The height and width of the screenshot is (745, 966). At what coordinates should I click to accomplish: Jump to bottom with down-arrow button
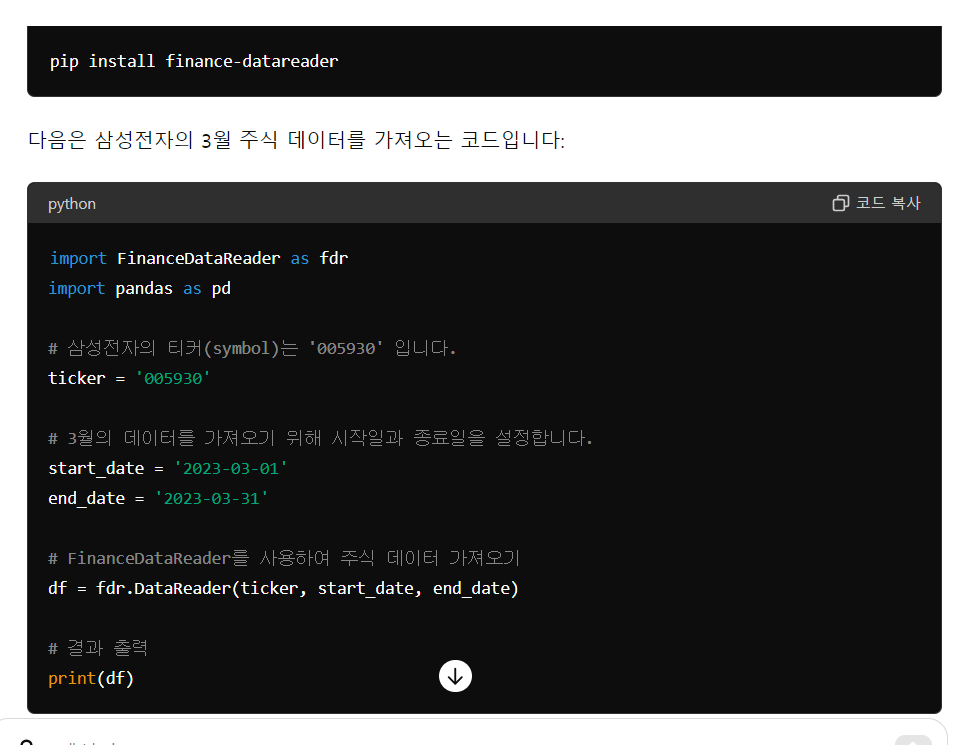click(x=455, y=676)
